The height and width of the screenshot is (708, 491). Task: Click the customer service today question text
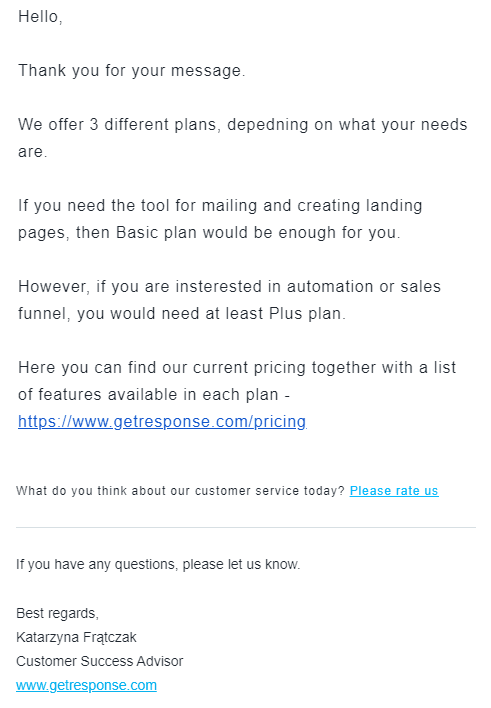pyautogui.click(x=180, y=491)
